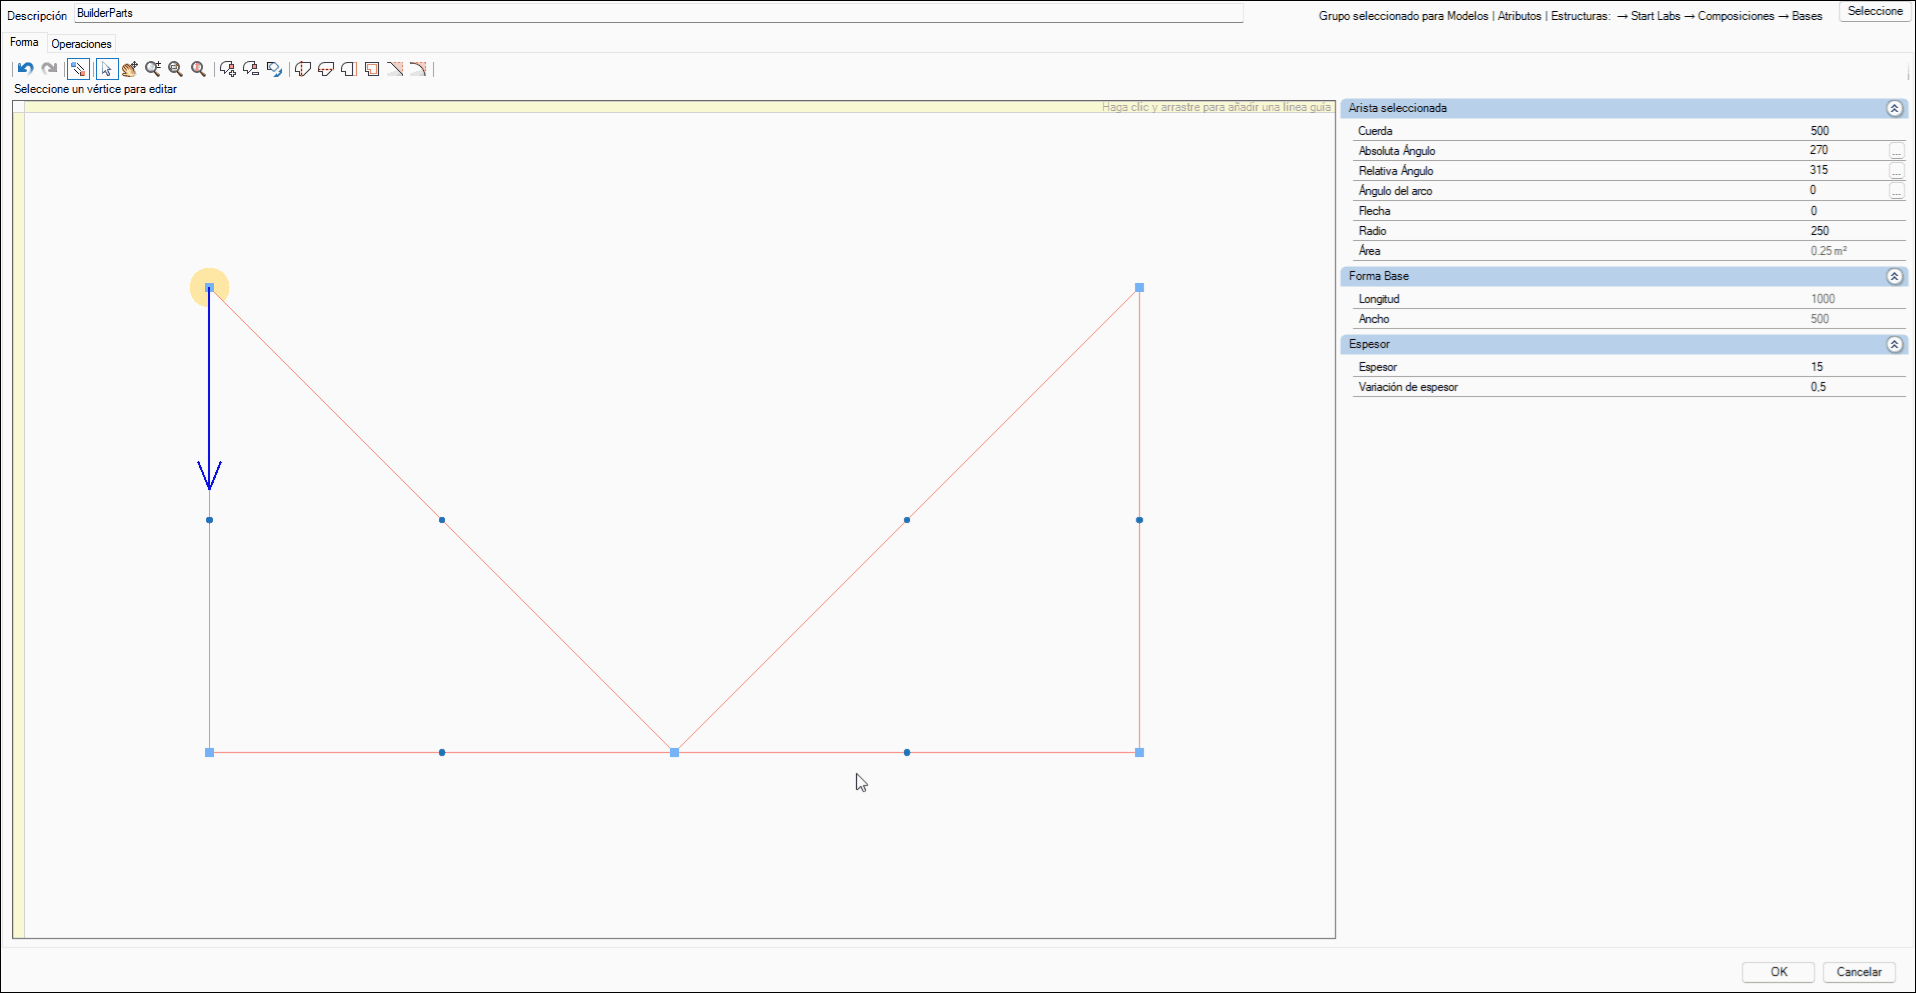Click the chamfer corner icon
The width and height of the screenshot is (1916, 993).
coord(395,69)
